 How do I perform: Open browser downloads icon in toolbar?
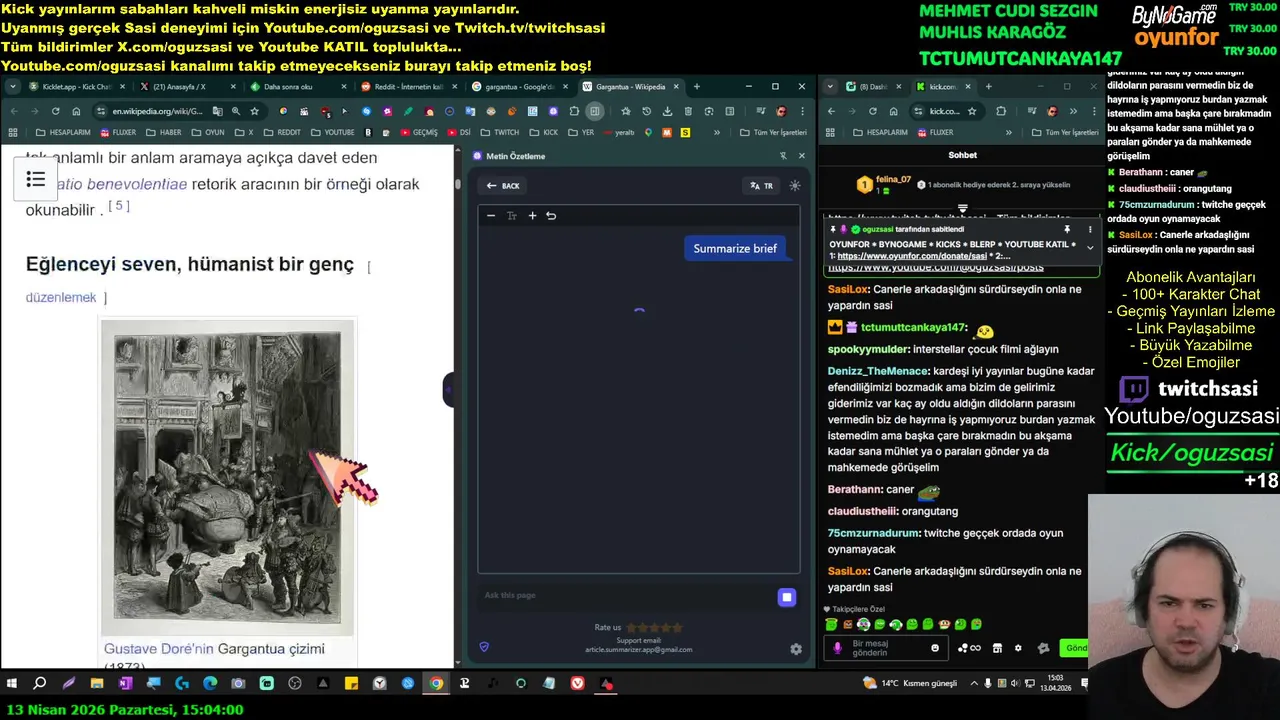[666, 111]
